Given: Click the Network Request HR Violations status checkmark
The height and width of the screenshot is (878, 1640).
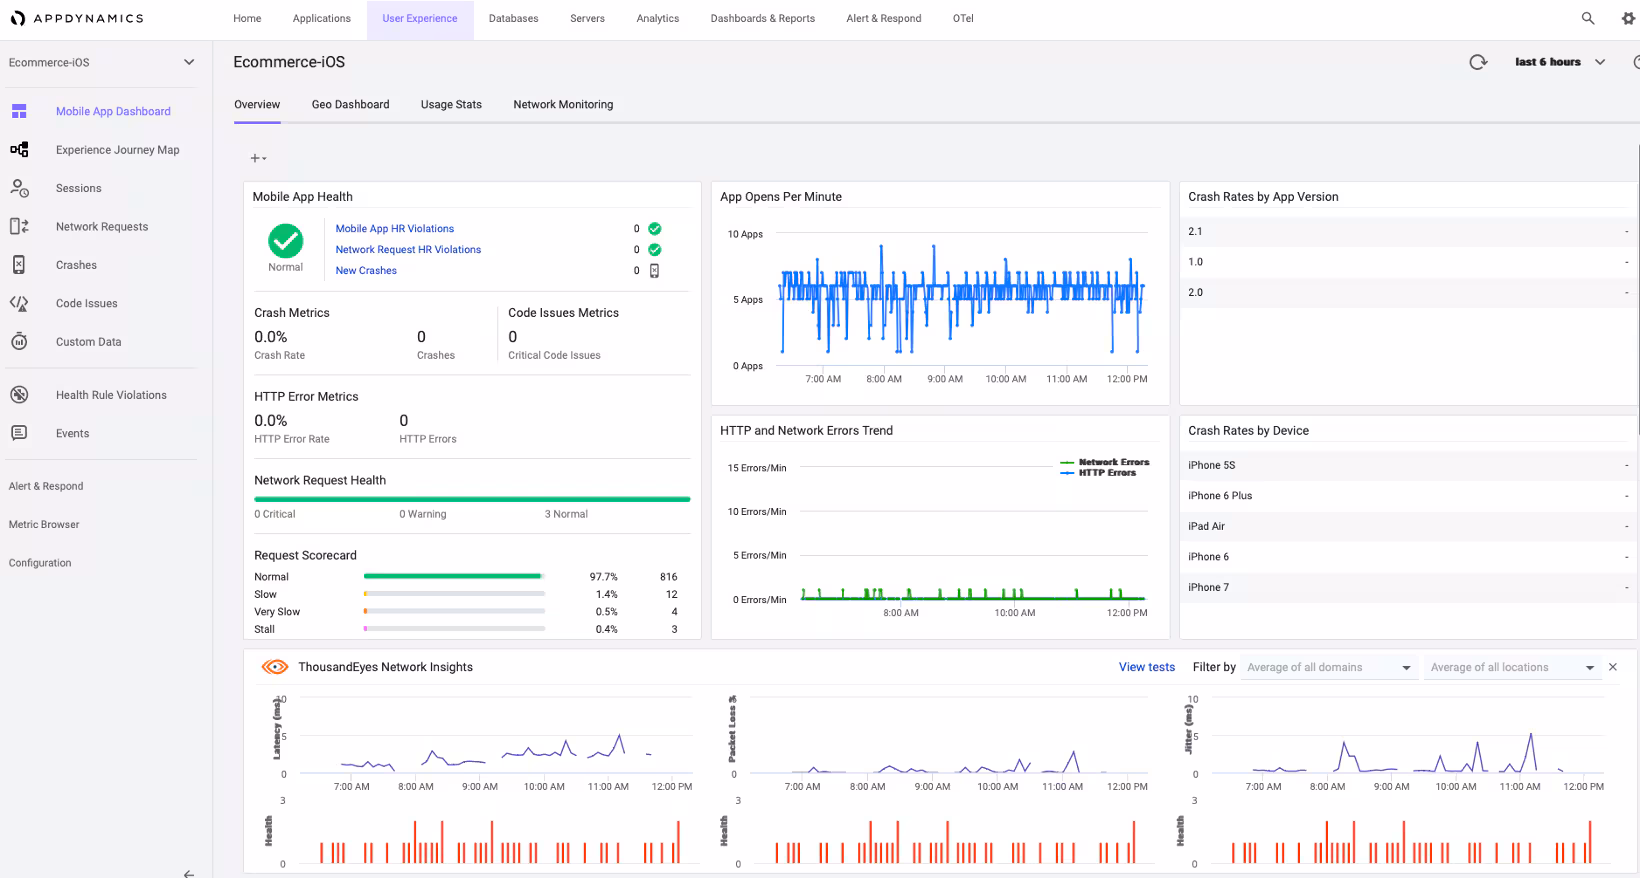Looking at the screenshot, I should [655, 250].
